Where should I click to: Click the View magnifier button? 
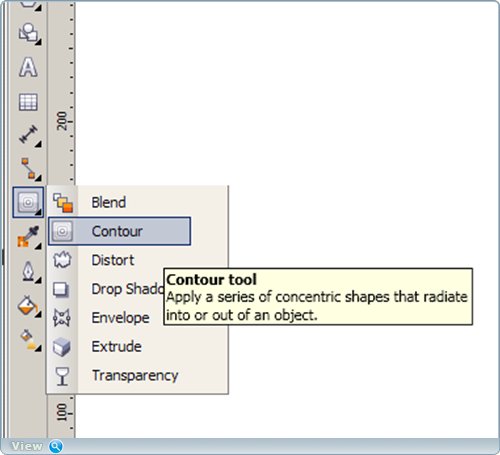pos(56,446)
